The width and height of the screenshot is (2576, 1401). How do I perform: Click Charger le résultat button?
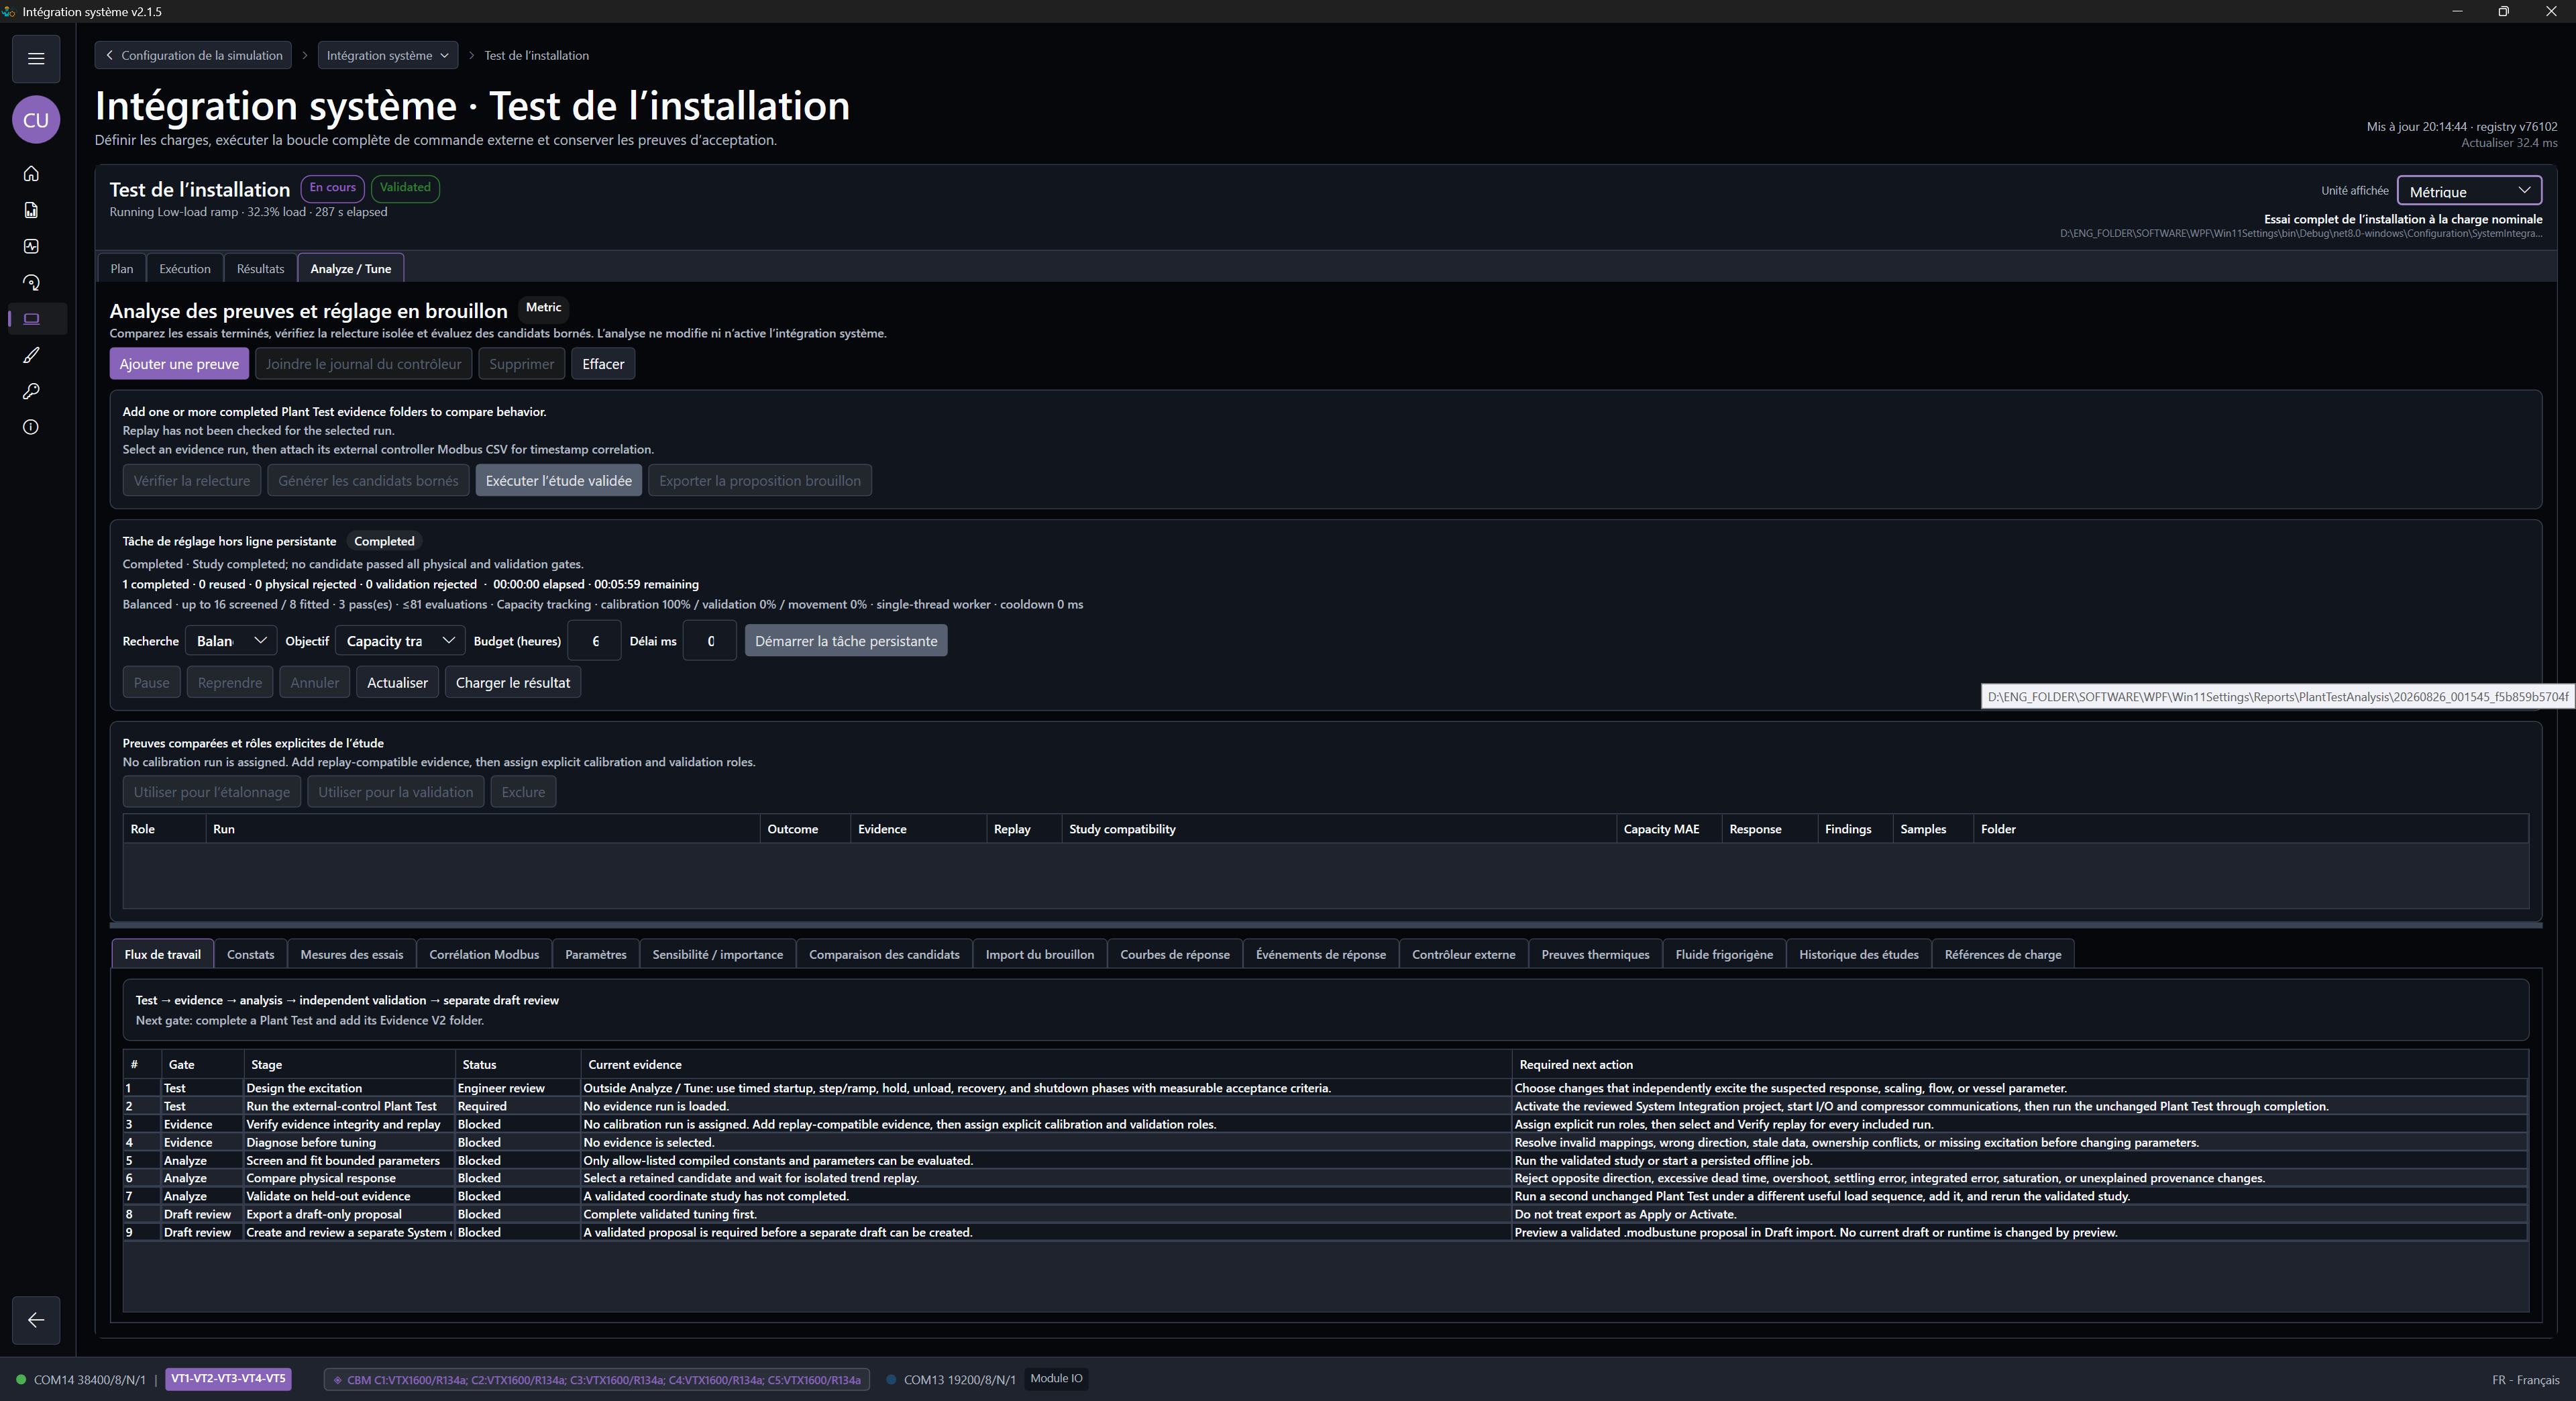pyautogui.click(x=513, y=683)
